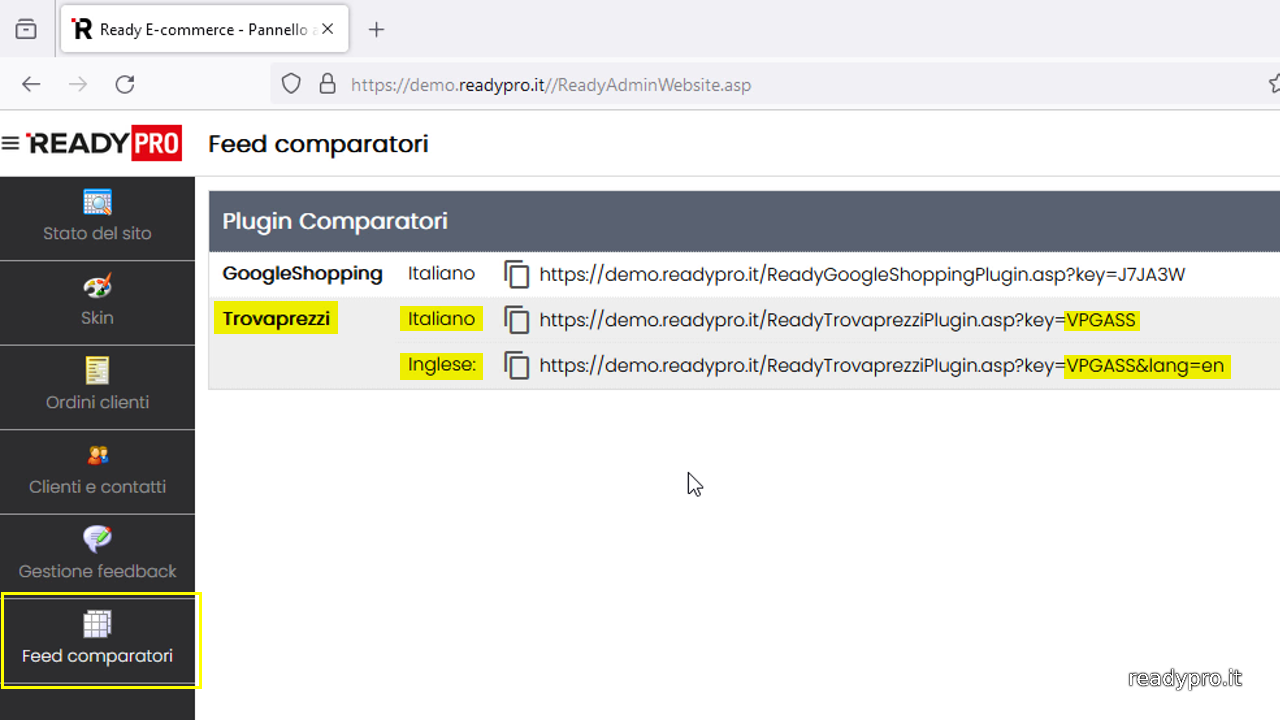Open Gestione feedback in sidebar
This screenshot has height=720, width=1280.
[97, 556]
